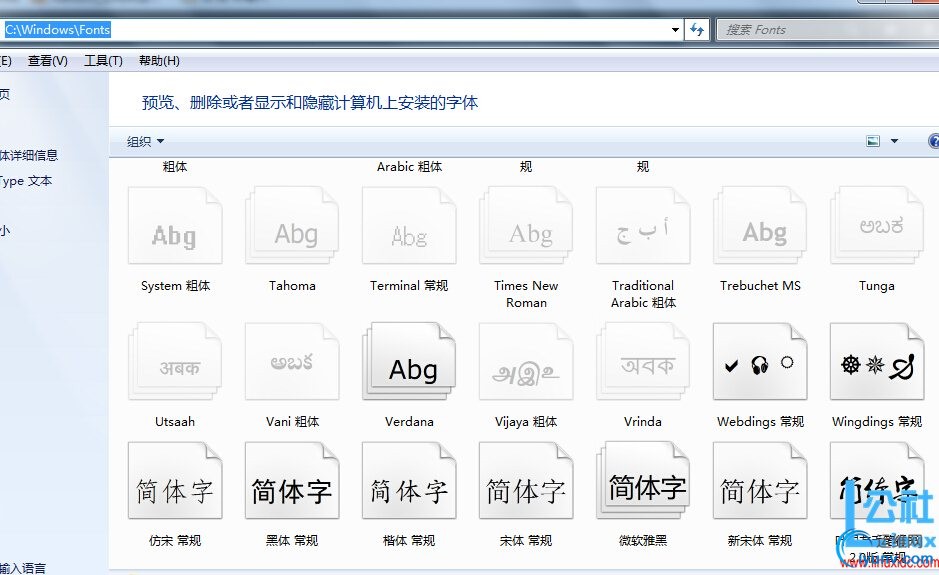Select the Utsaah font icon
This screenshot has width=939, height=575.
[x=175, y=361]
